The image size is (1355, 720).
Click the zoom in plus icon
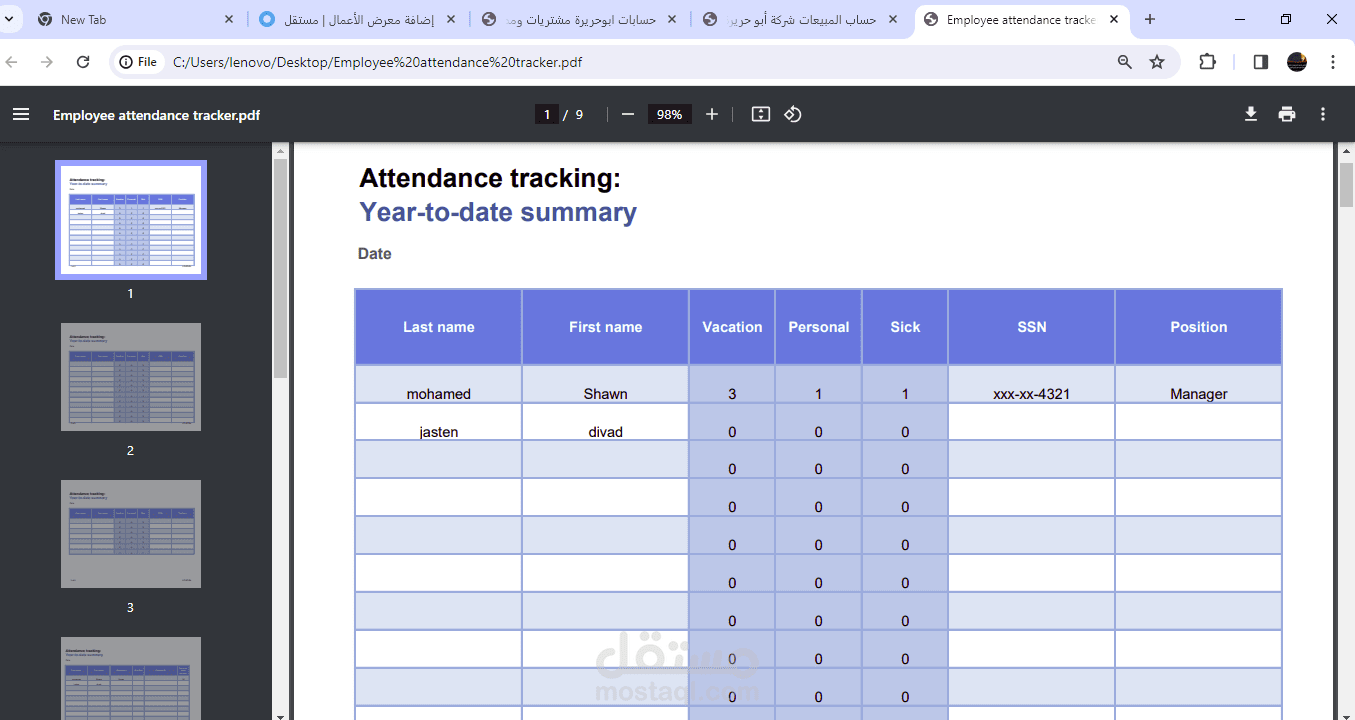point(712,115)
